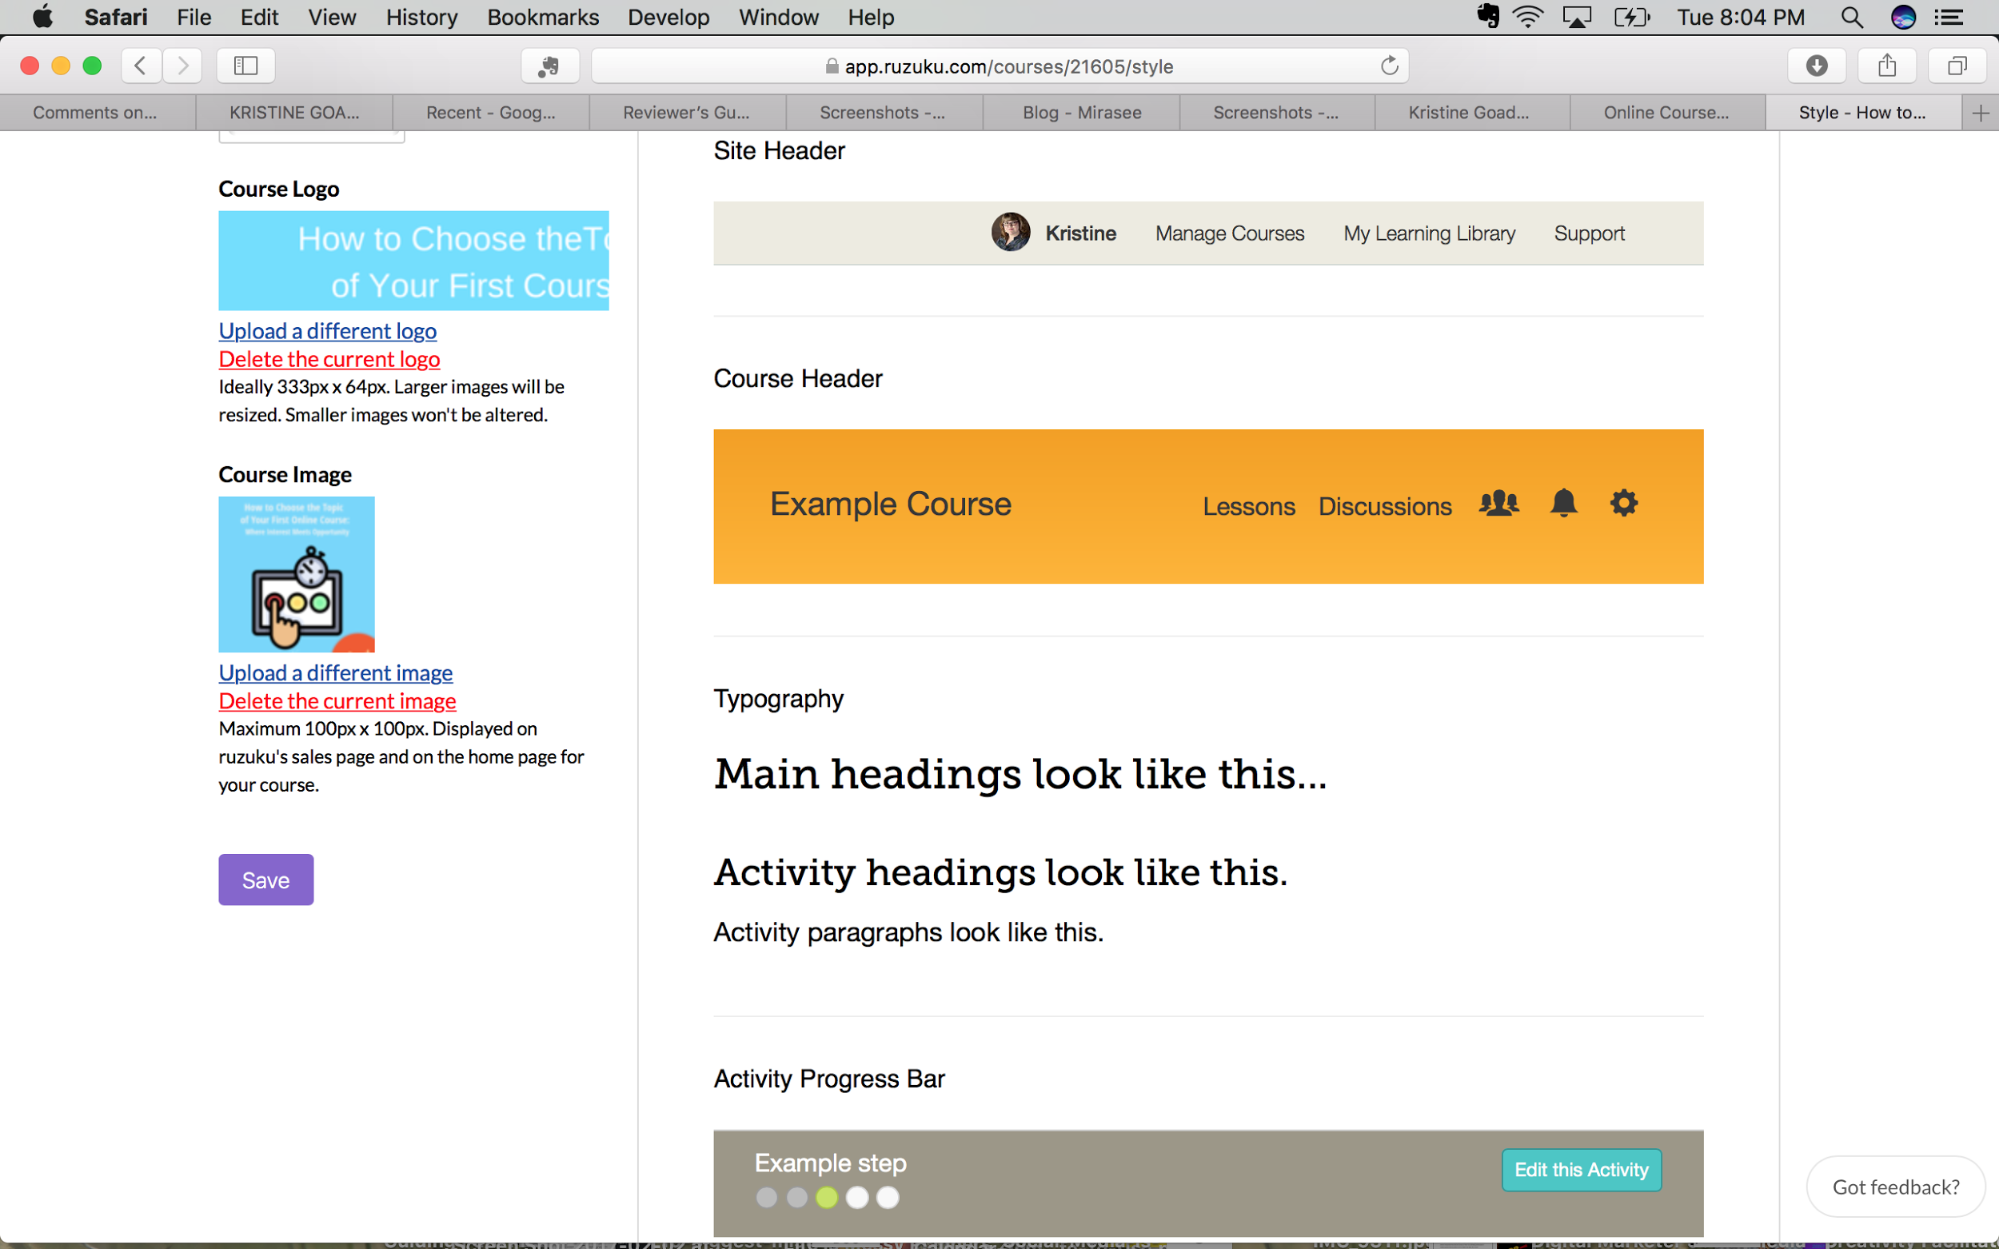Click the last white progress dot

click(887, 1197)
